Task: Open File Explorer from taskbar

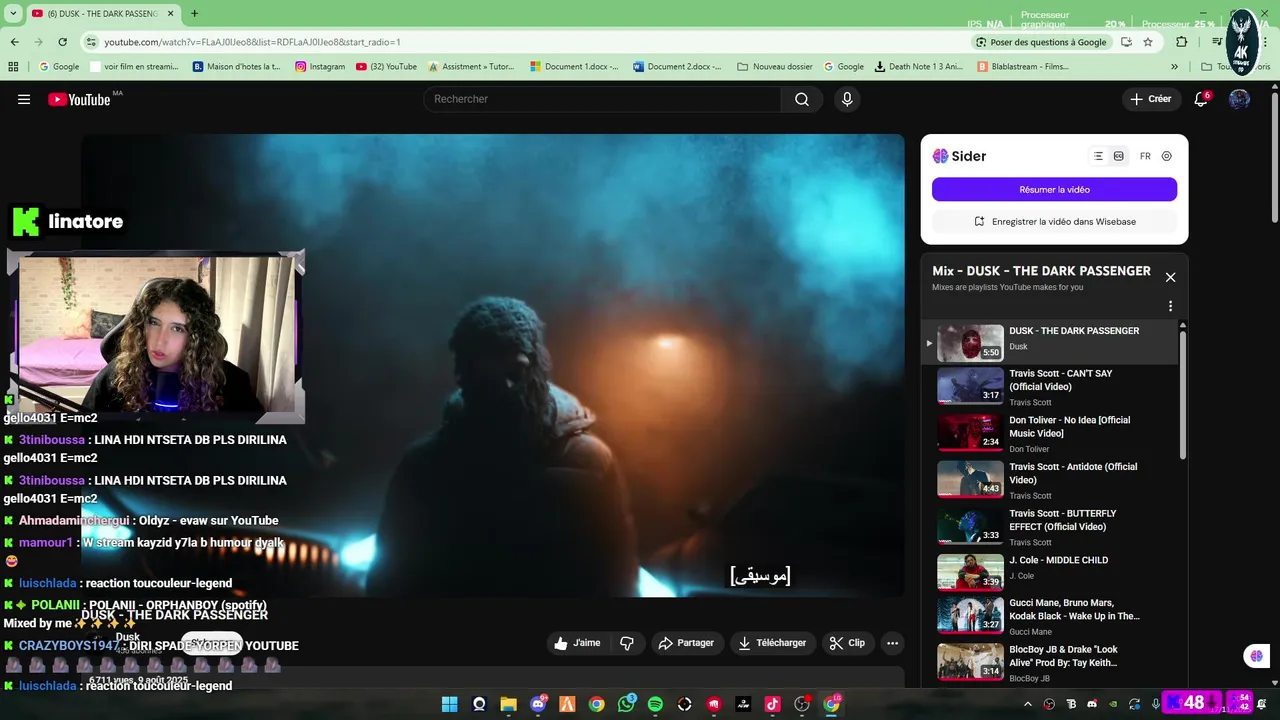Action: click(x=508, y=704)
